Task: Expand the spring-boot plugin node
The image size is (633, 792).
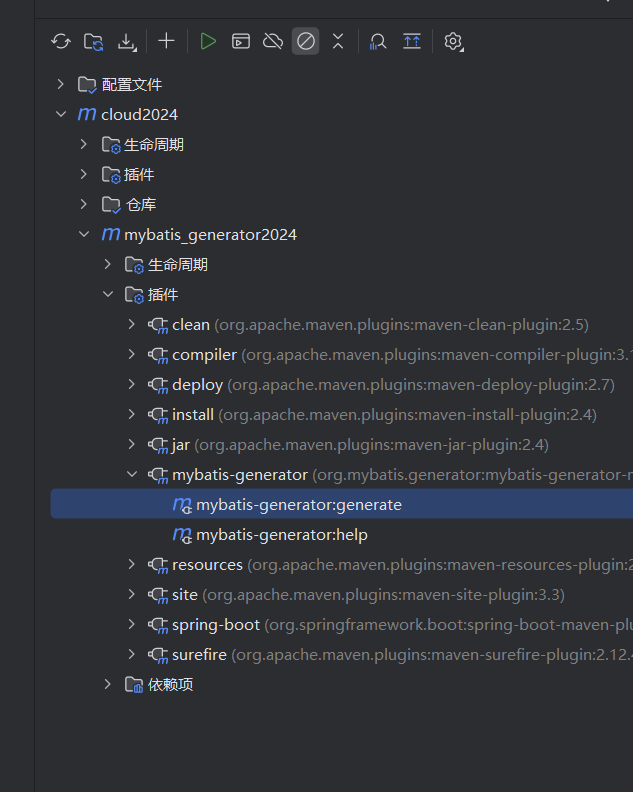Action: click(x=131, y=624)
